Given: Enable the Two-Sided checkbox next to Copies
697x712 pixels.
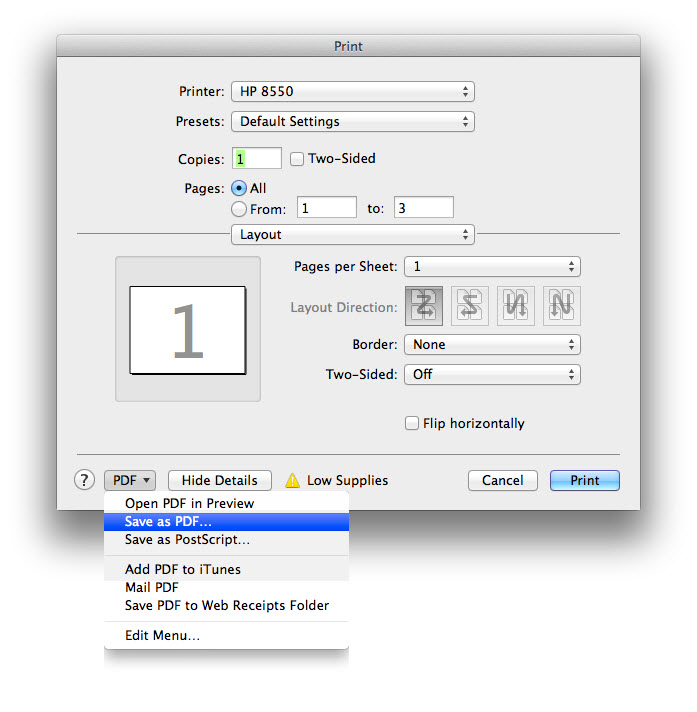Looking at the screenshot, I should [297, 158].
